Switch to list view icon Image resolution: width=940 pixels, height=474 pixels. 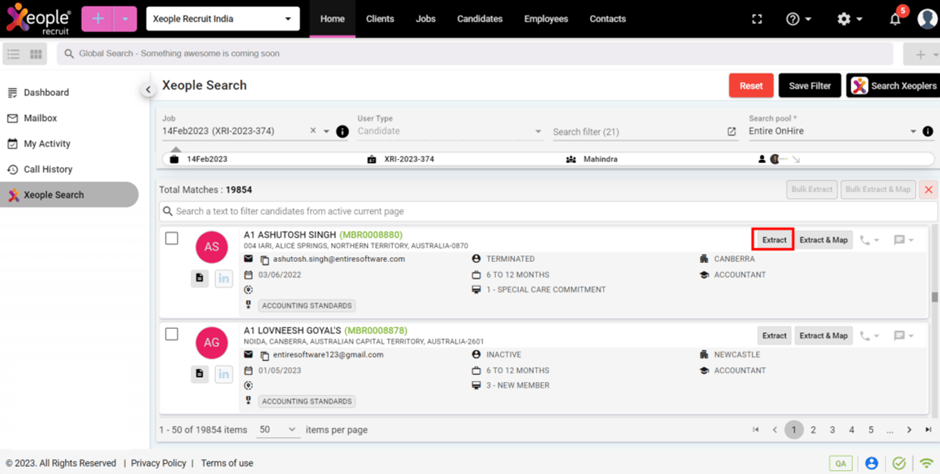click(14, 54)
